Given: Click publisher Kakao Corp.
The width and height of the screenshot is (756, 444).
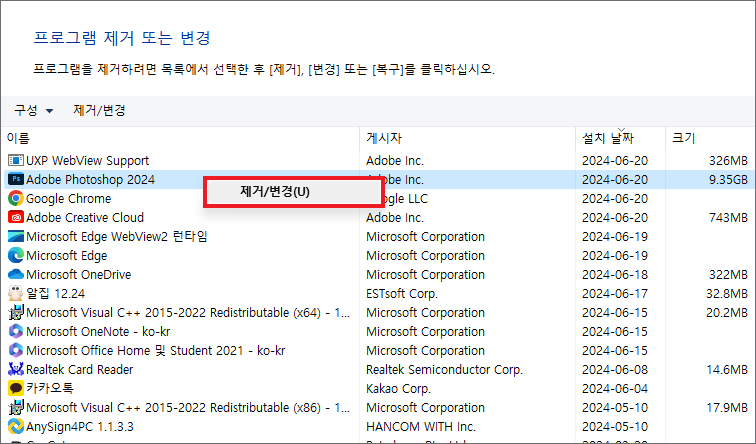Looking at the screenshot, I should (398, 389).
